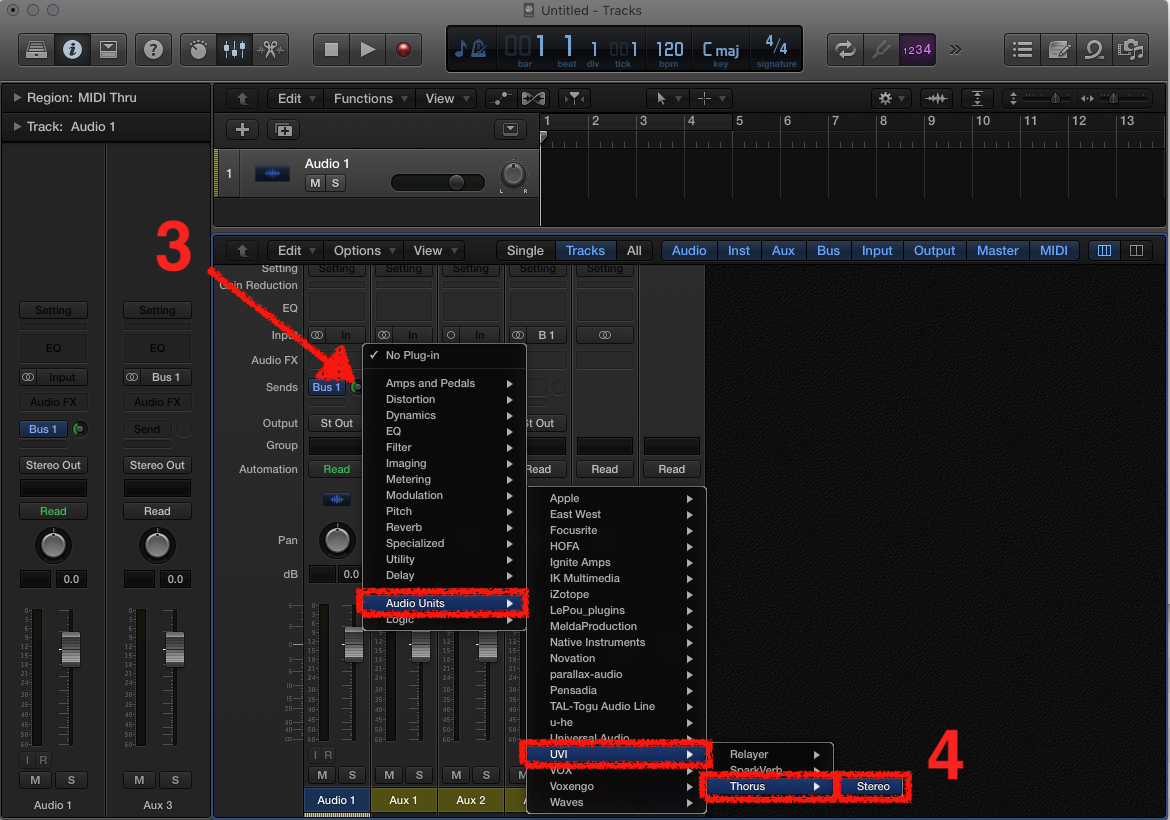
Task: Adjust the Audio 1 track volume slider
Action: click(438, 183)
